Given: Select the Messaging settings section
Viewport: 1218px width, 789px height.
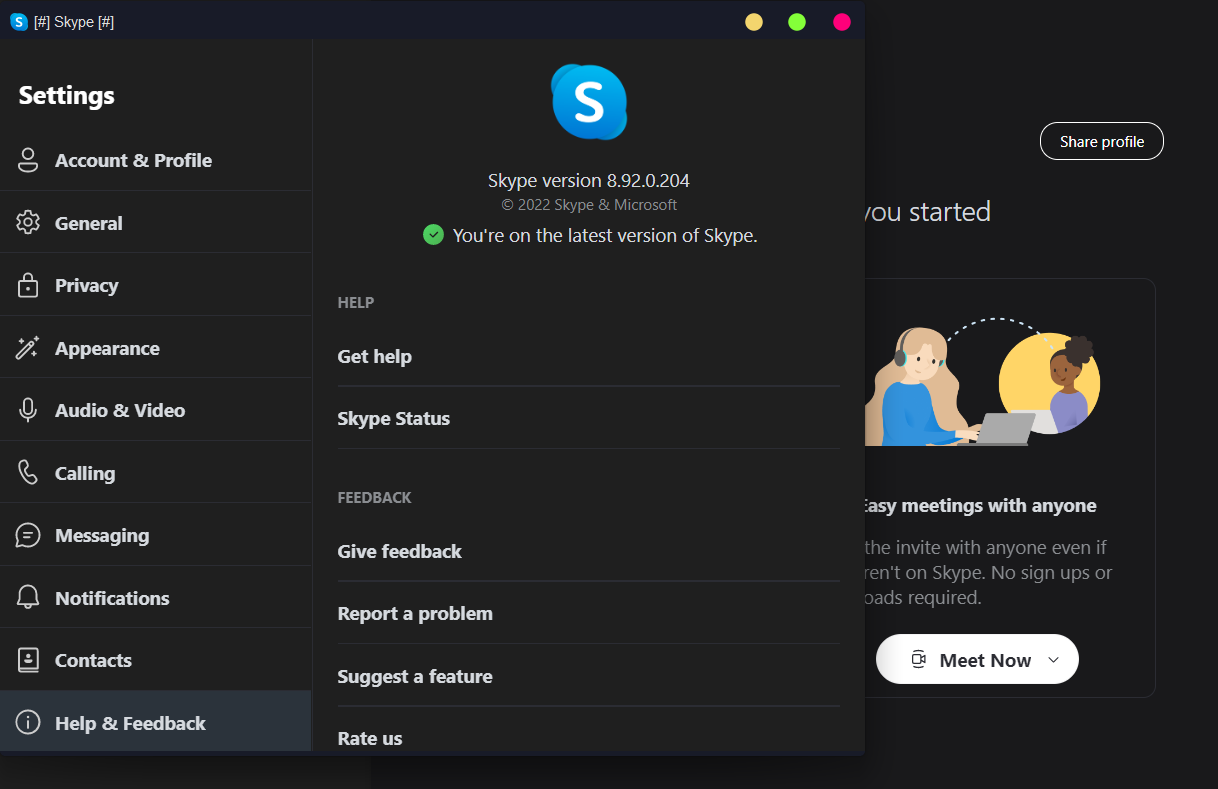Looking at the screenshot, I should point(156,535).
